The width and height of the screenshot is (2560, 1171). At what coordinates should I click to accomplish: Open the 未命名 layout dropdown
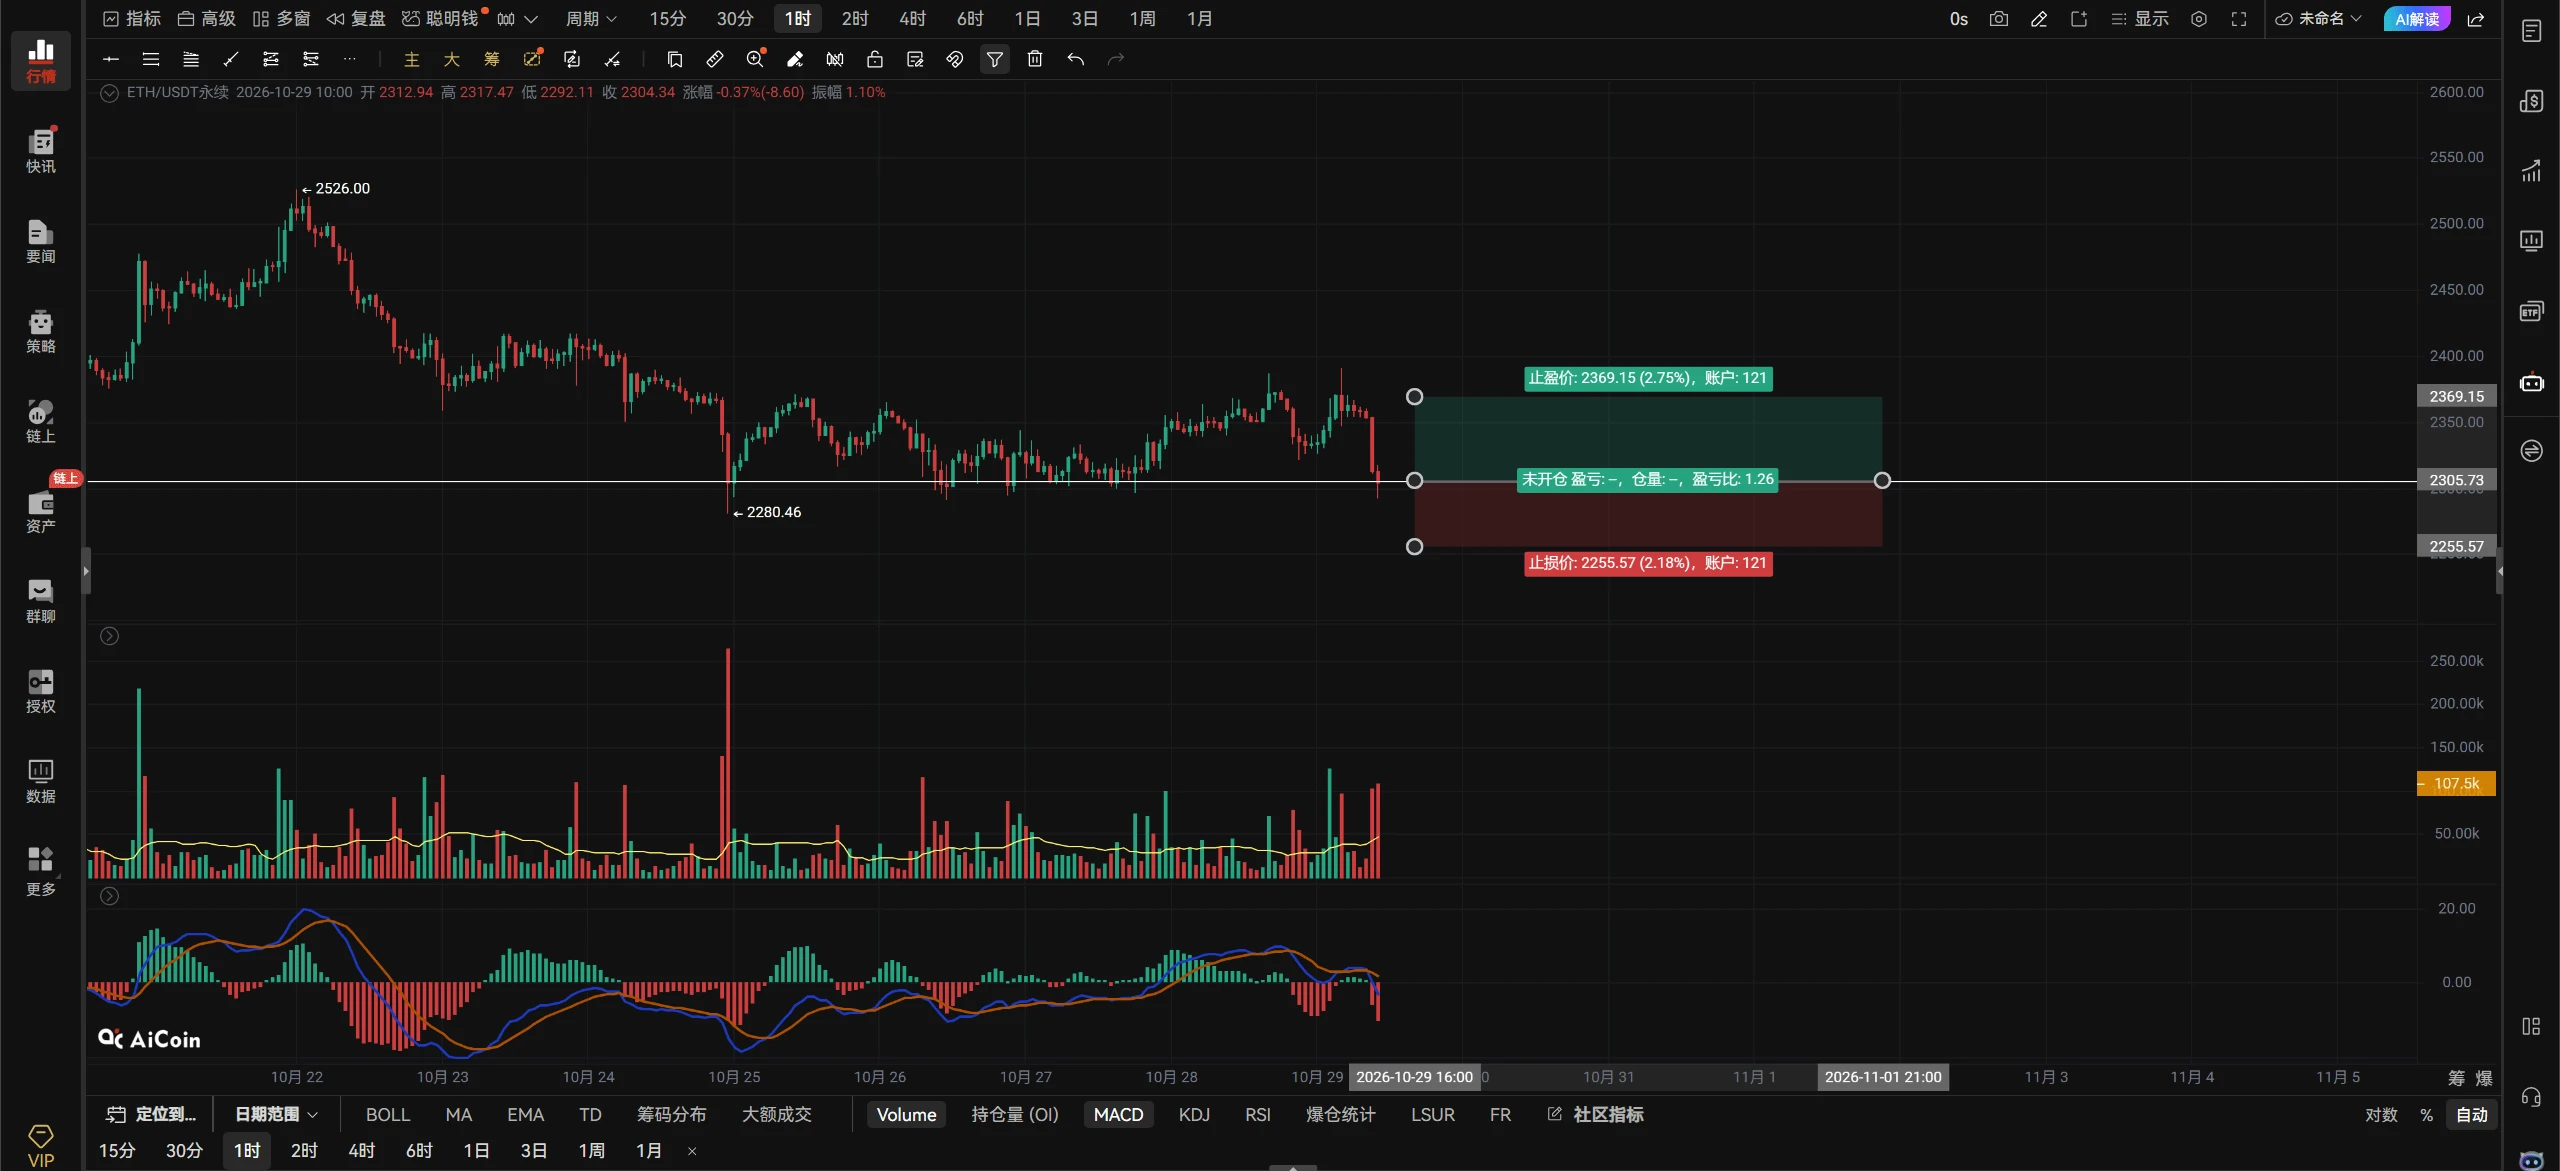pos(2317,19)
